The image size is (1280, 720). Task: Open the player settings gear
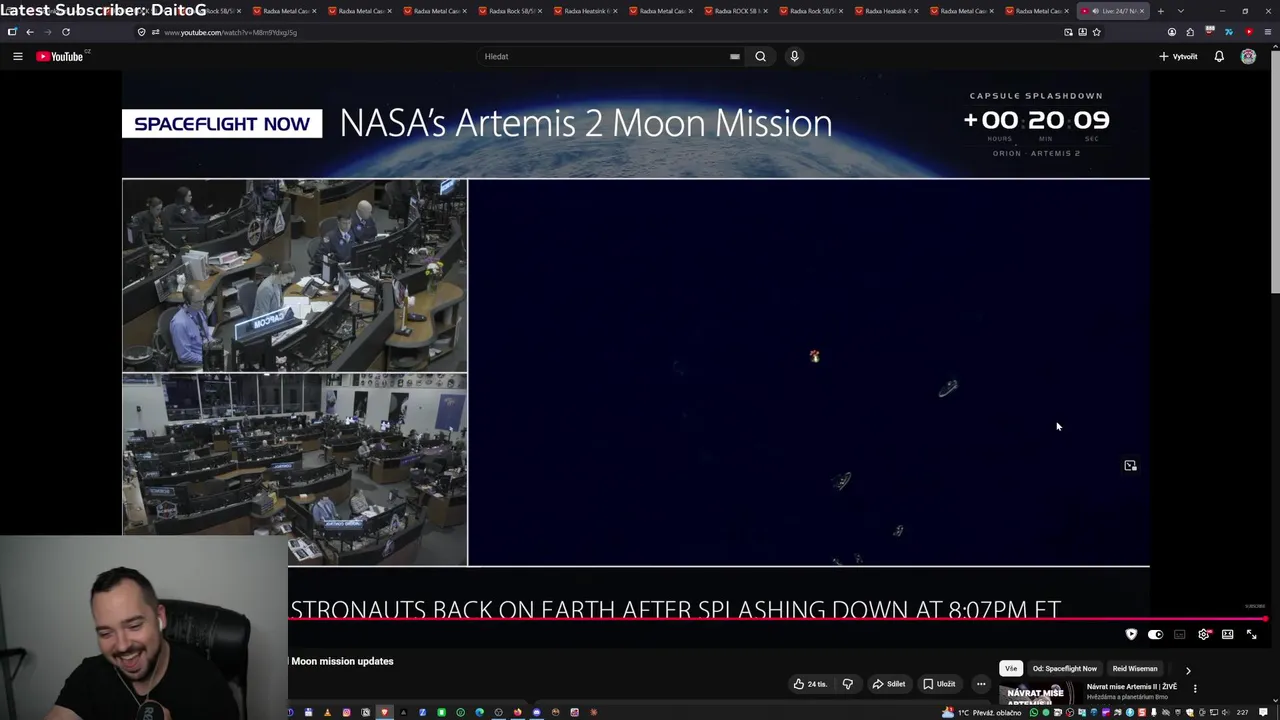coord(1203,634)
